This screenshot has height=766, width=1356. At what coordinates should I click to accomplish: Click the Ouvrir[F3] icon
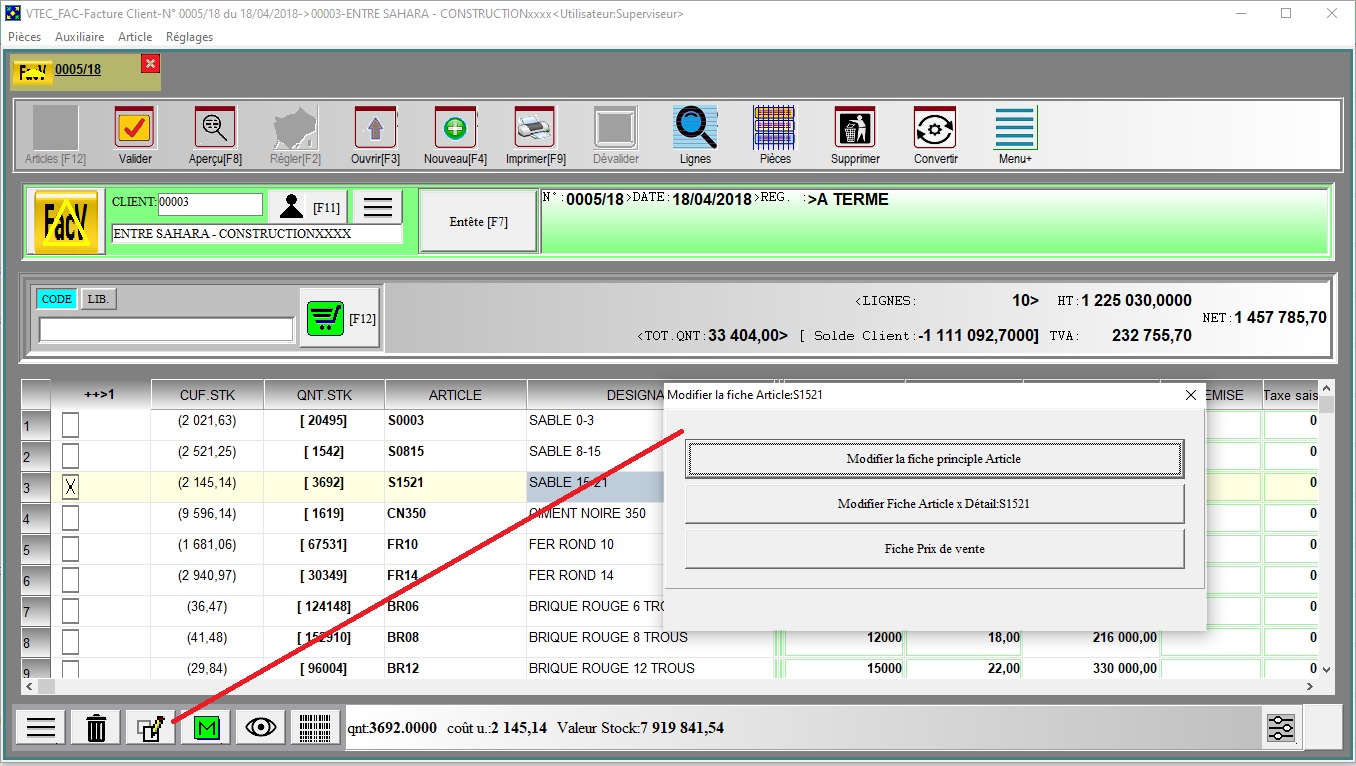pos(375,128)
